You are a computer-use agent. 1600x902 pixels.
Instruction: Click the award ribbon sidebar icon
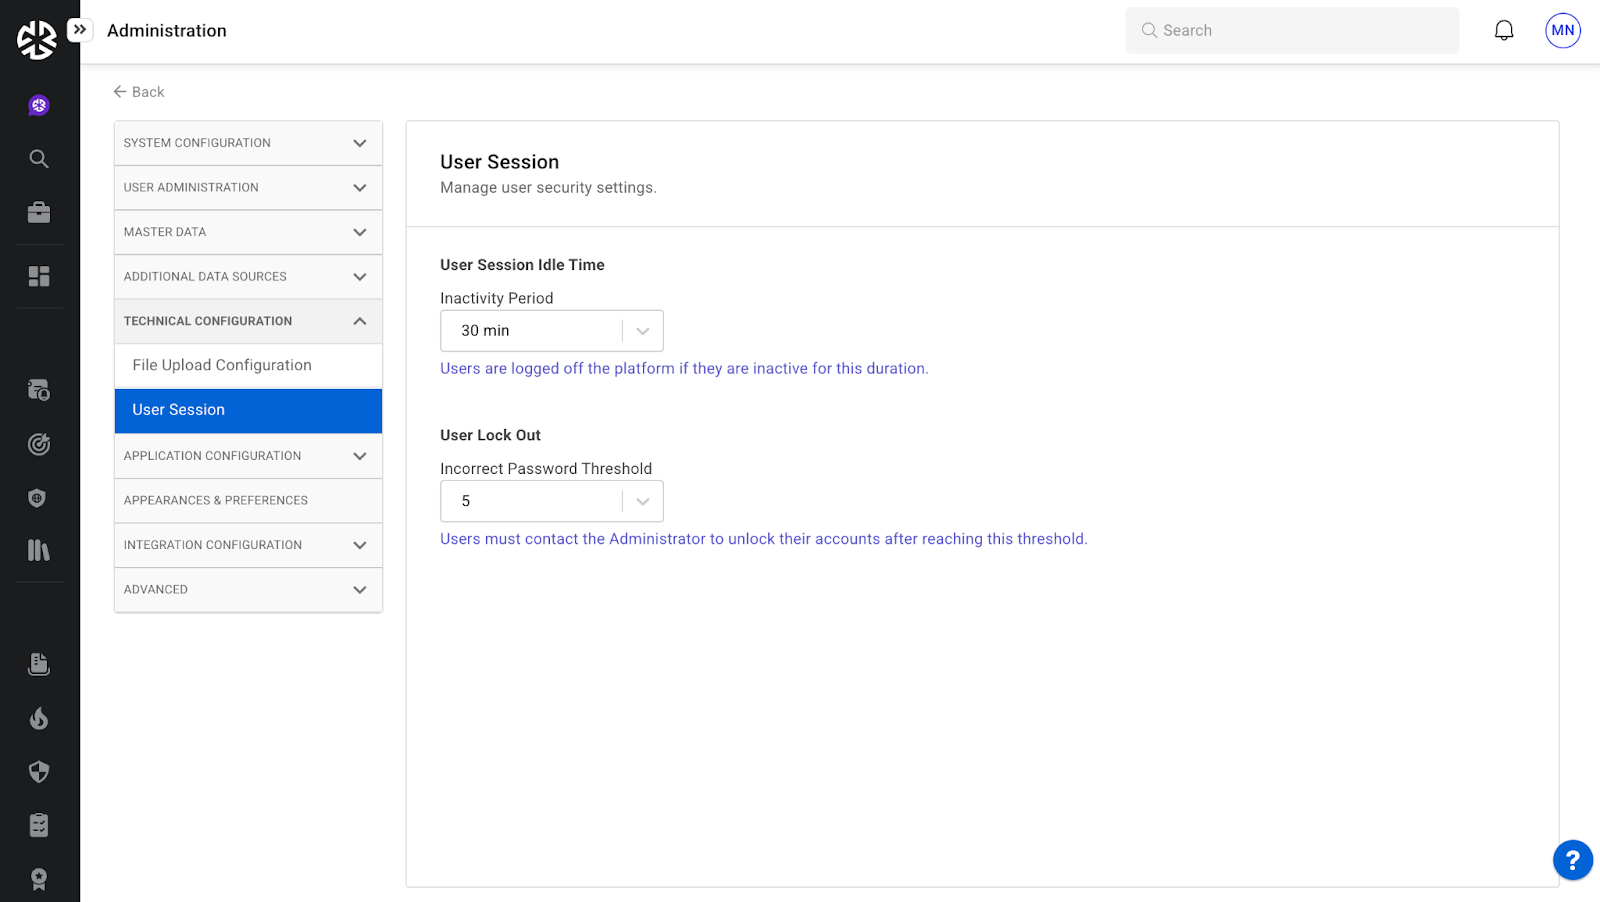click(x=39, y=878)
